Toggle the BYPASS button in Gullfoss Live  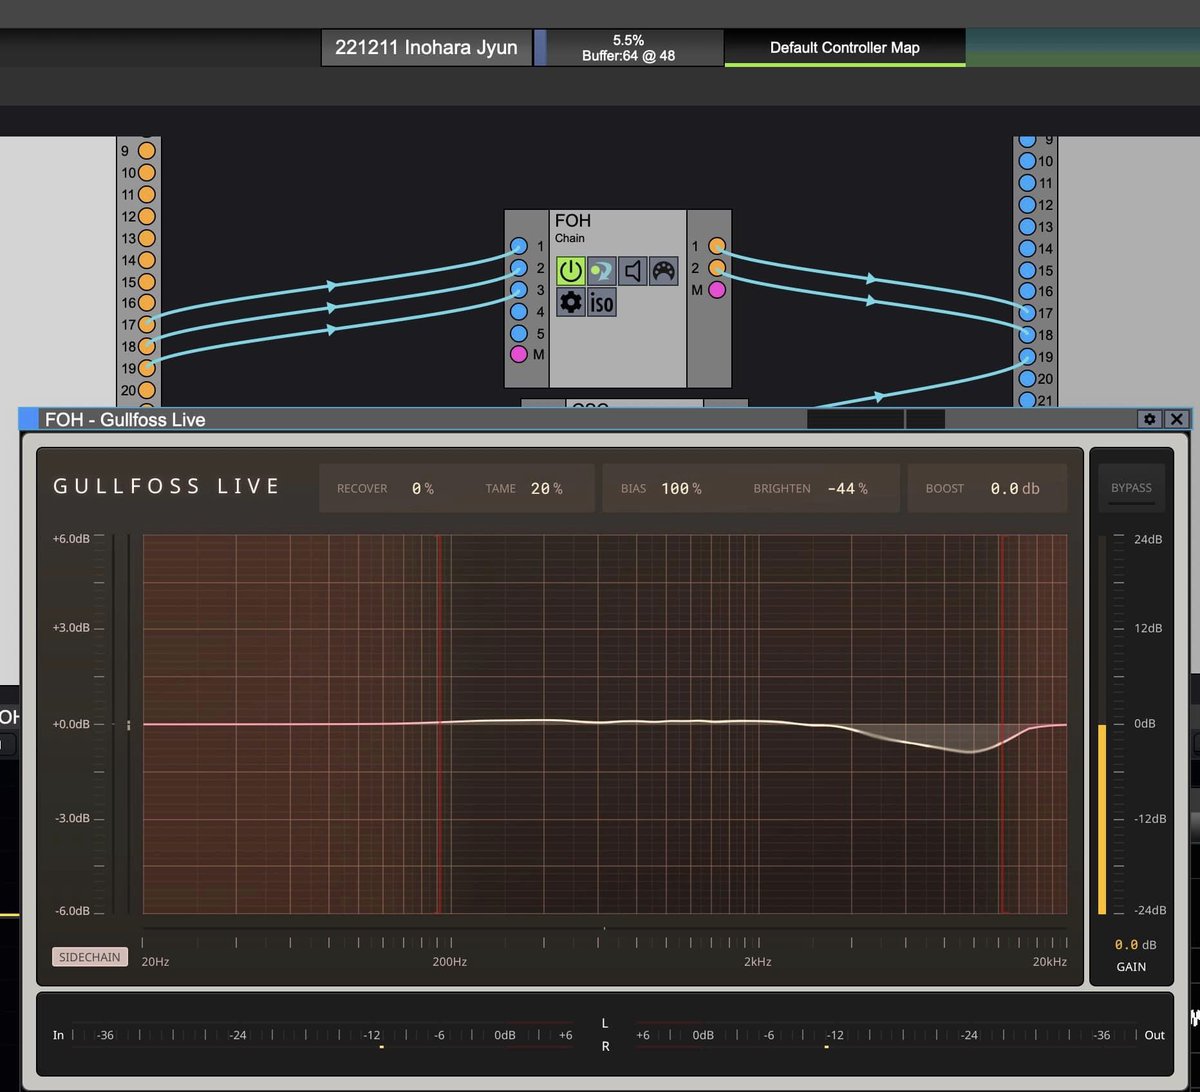[x=1131, y=488]
